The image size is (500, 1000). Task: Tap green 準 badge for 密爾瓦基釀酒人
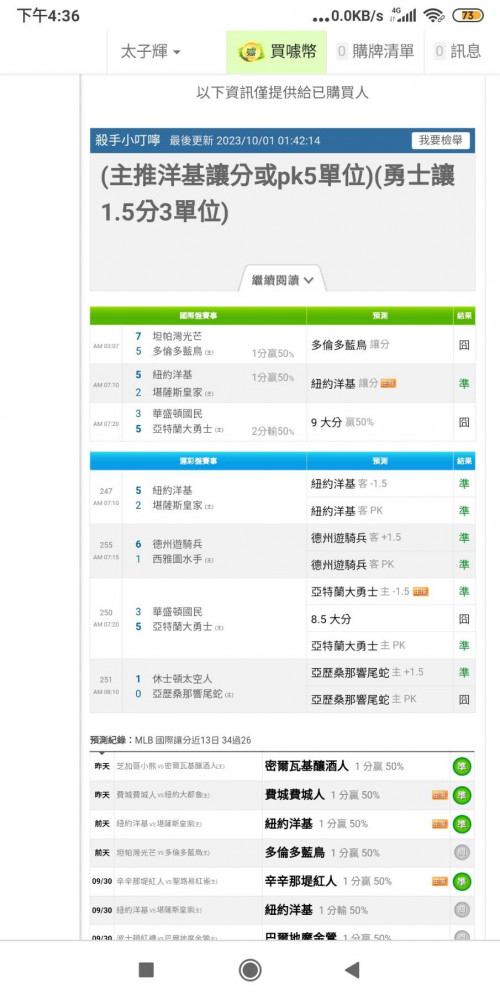point(462,766)
